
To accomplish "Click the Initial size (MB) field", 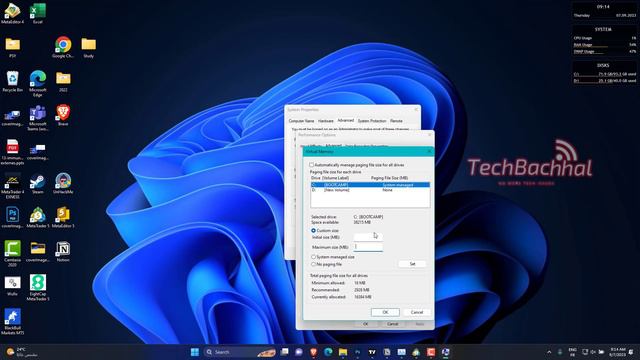I will point(368,237).
